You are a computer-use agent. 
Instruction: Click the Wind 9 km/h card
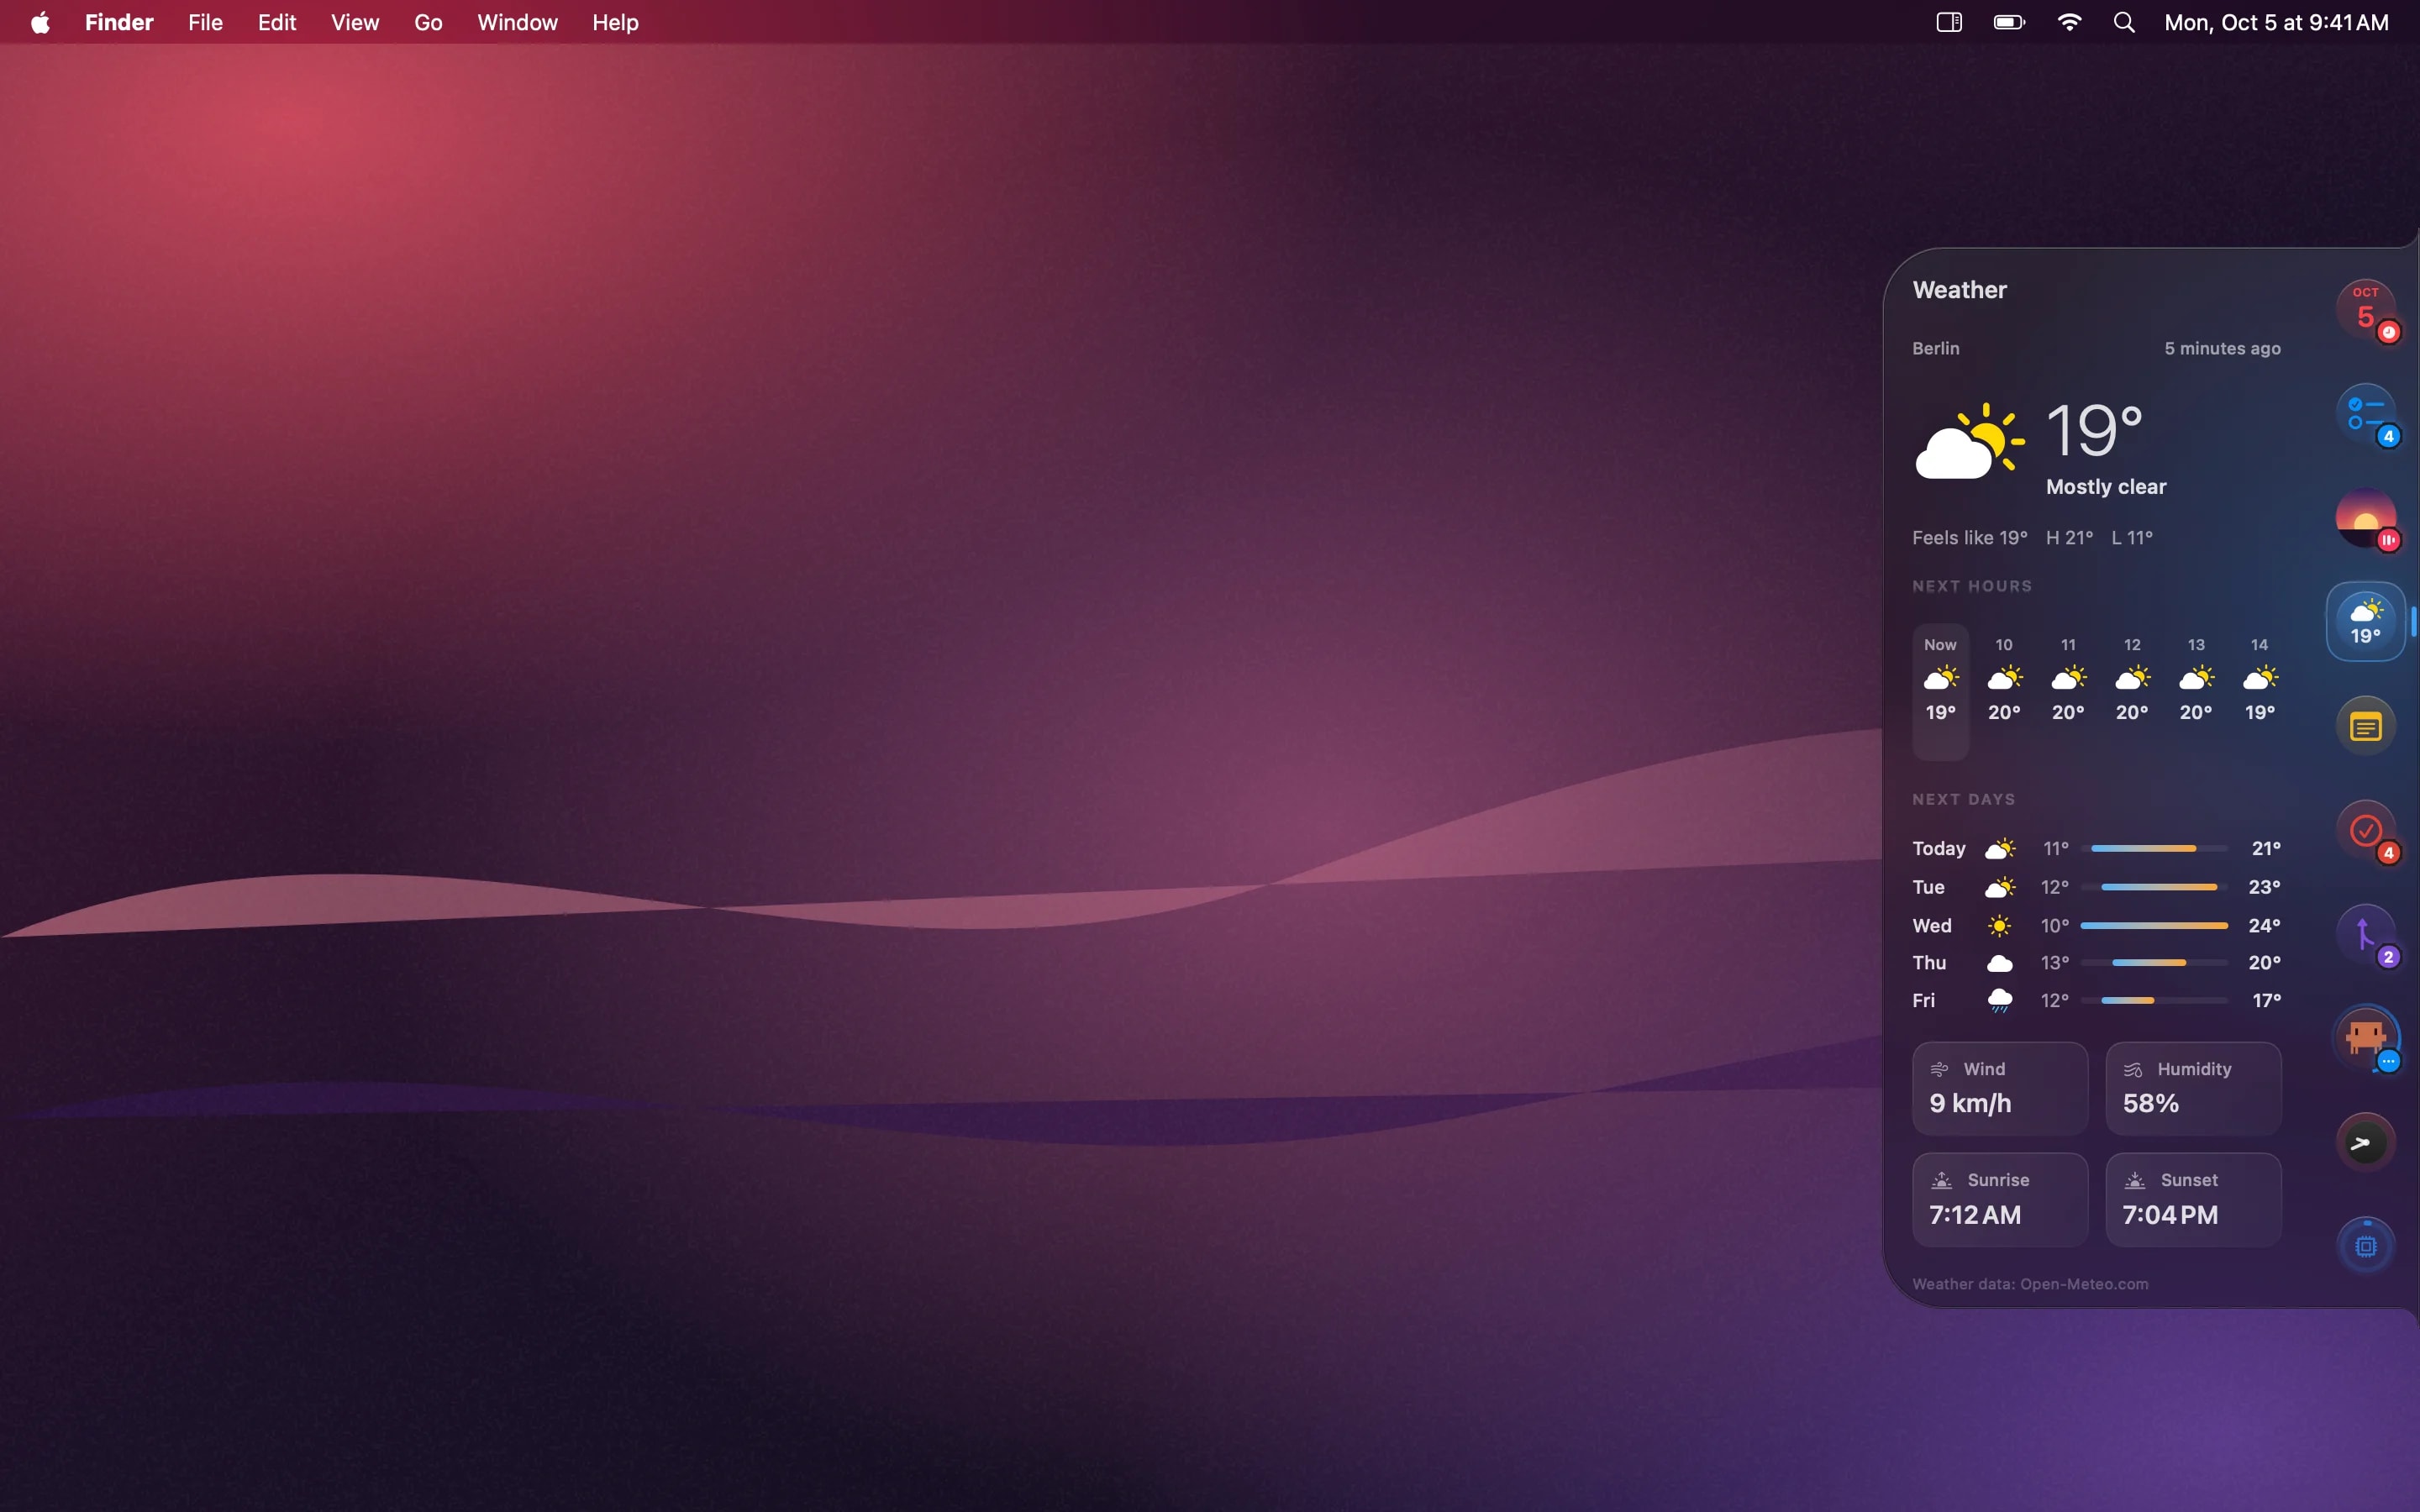pos(2000,1088)
